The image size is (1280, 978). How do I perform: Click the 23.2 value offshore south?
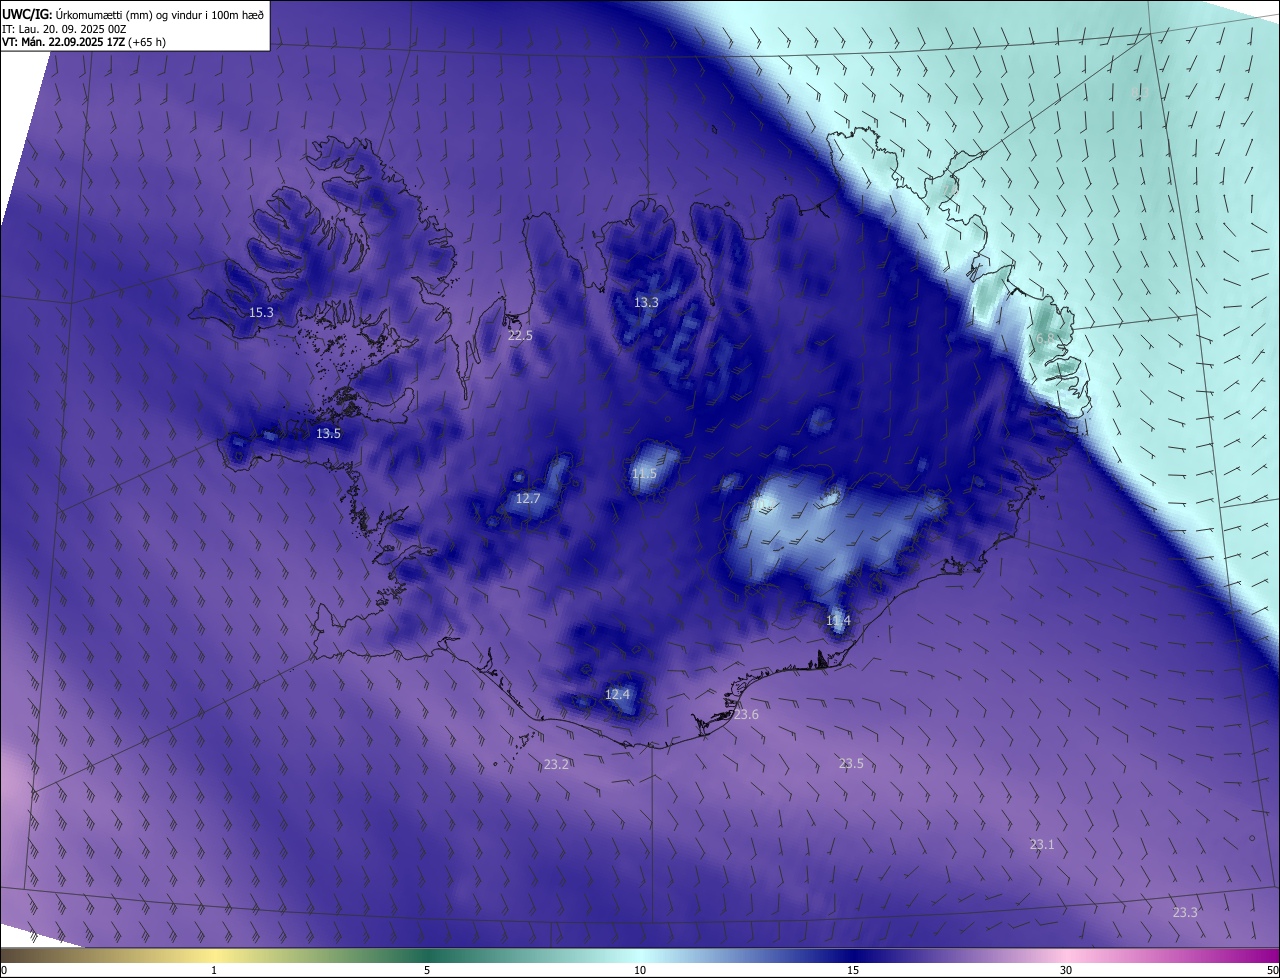pos(556,764)
